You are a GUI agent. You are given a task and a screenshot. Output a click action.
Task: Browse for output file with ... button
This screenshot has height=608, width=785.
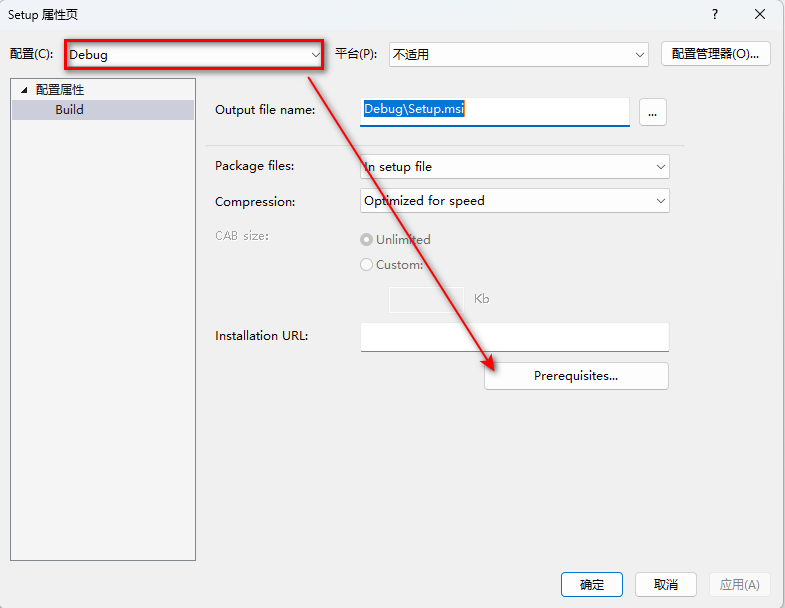coord(652,112)
